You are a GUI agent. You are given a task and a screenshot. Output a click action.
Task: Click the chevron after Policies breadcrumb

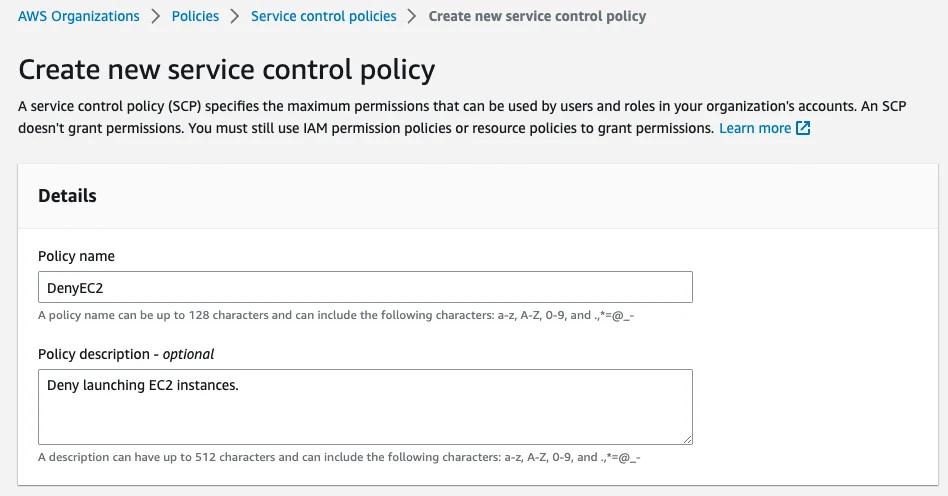235,16
